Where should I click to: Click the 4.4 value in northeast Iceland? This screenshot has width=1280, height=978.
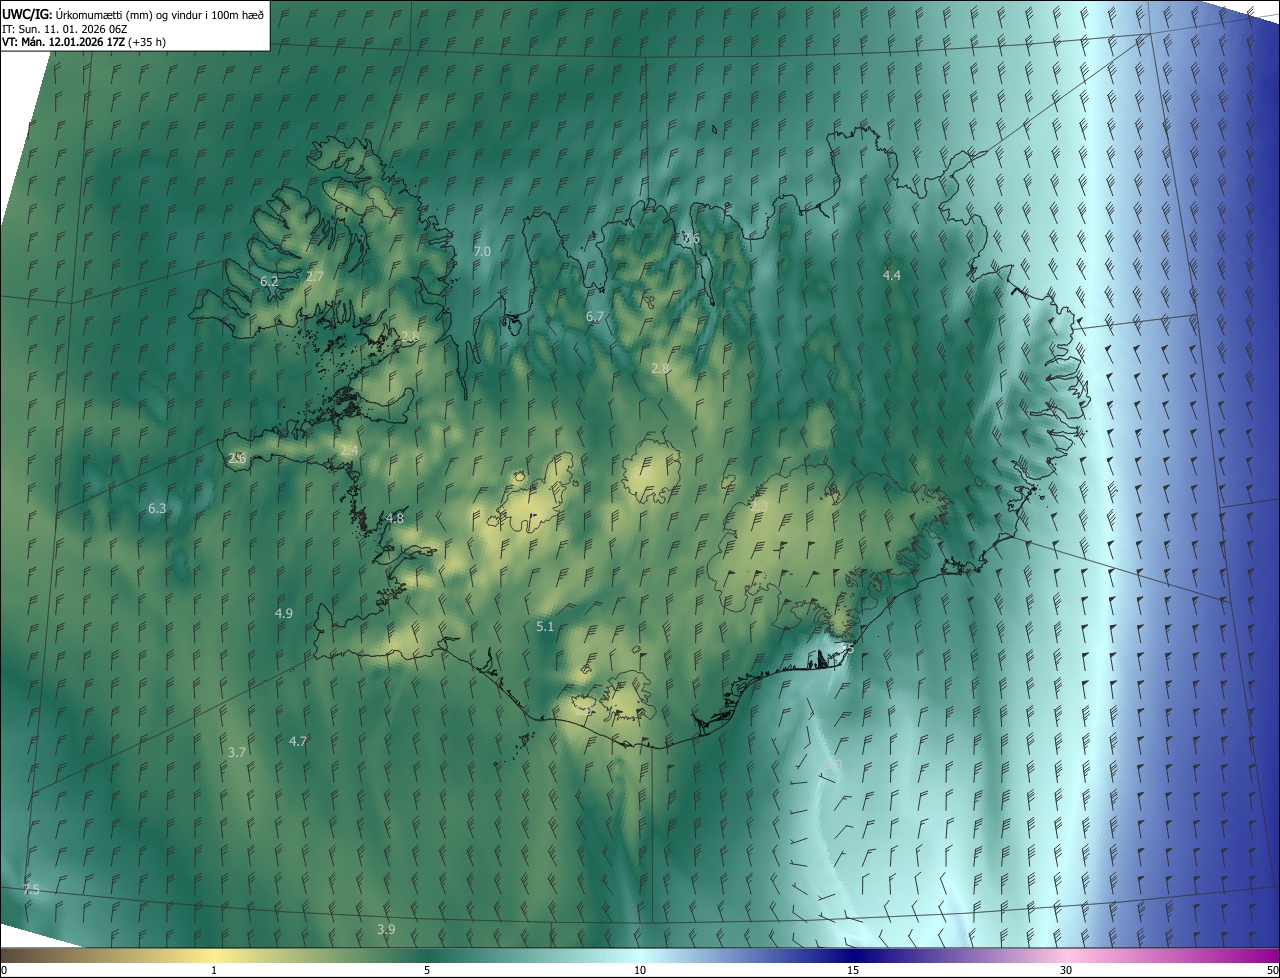(x=892, y=275)
